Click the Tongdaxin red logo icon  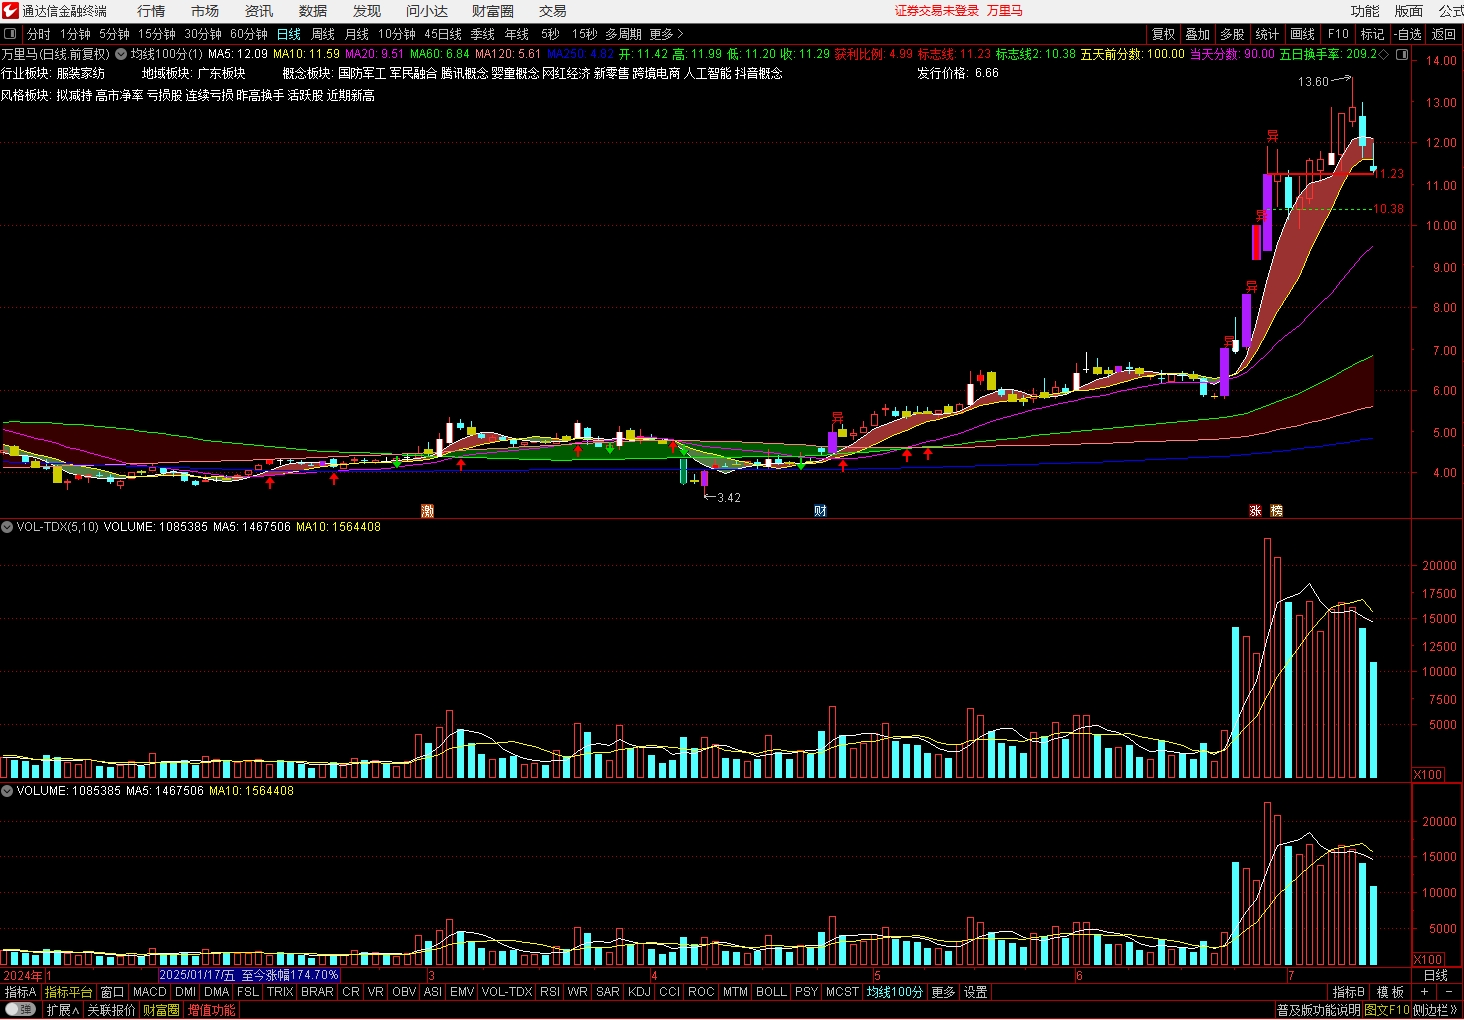click(10, 11)
